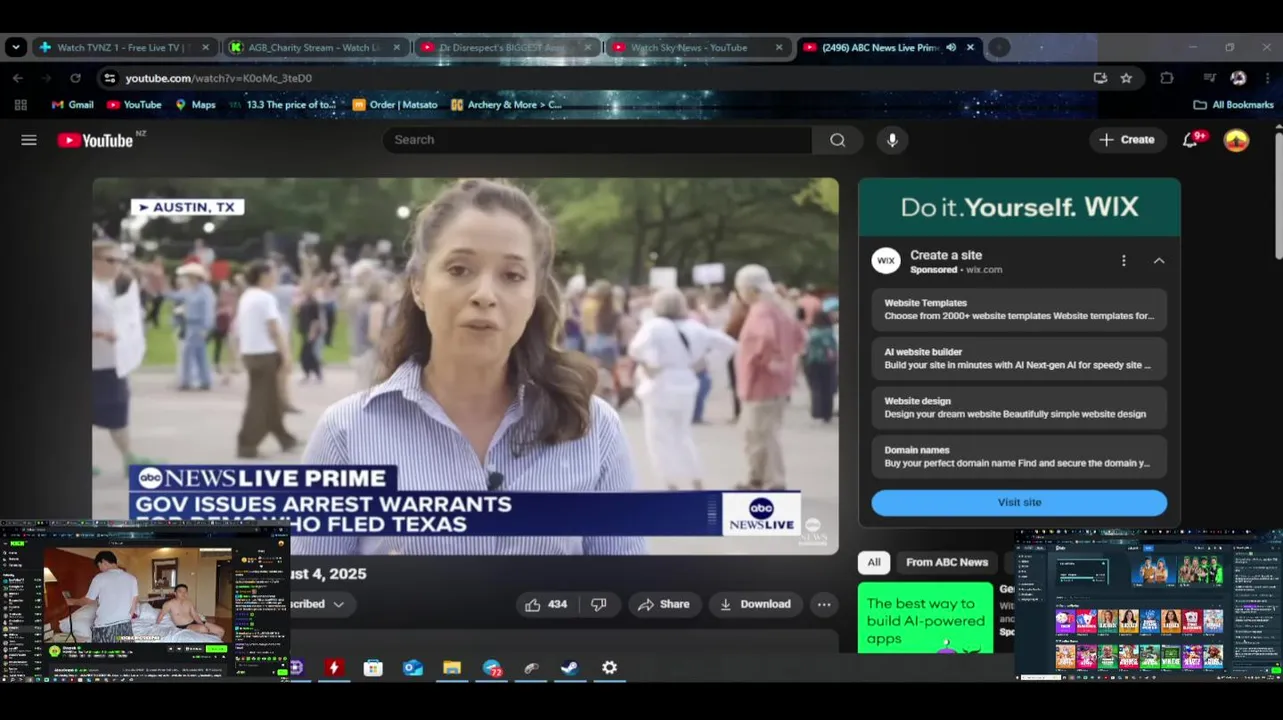1283x720 pixels.
Task: Open more actions ellipsis under video
Action: [x=823, y=604]
